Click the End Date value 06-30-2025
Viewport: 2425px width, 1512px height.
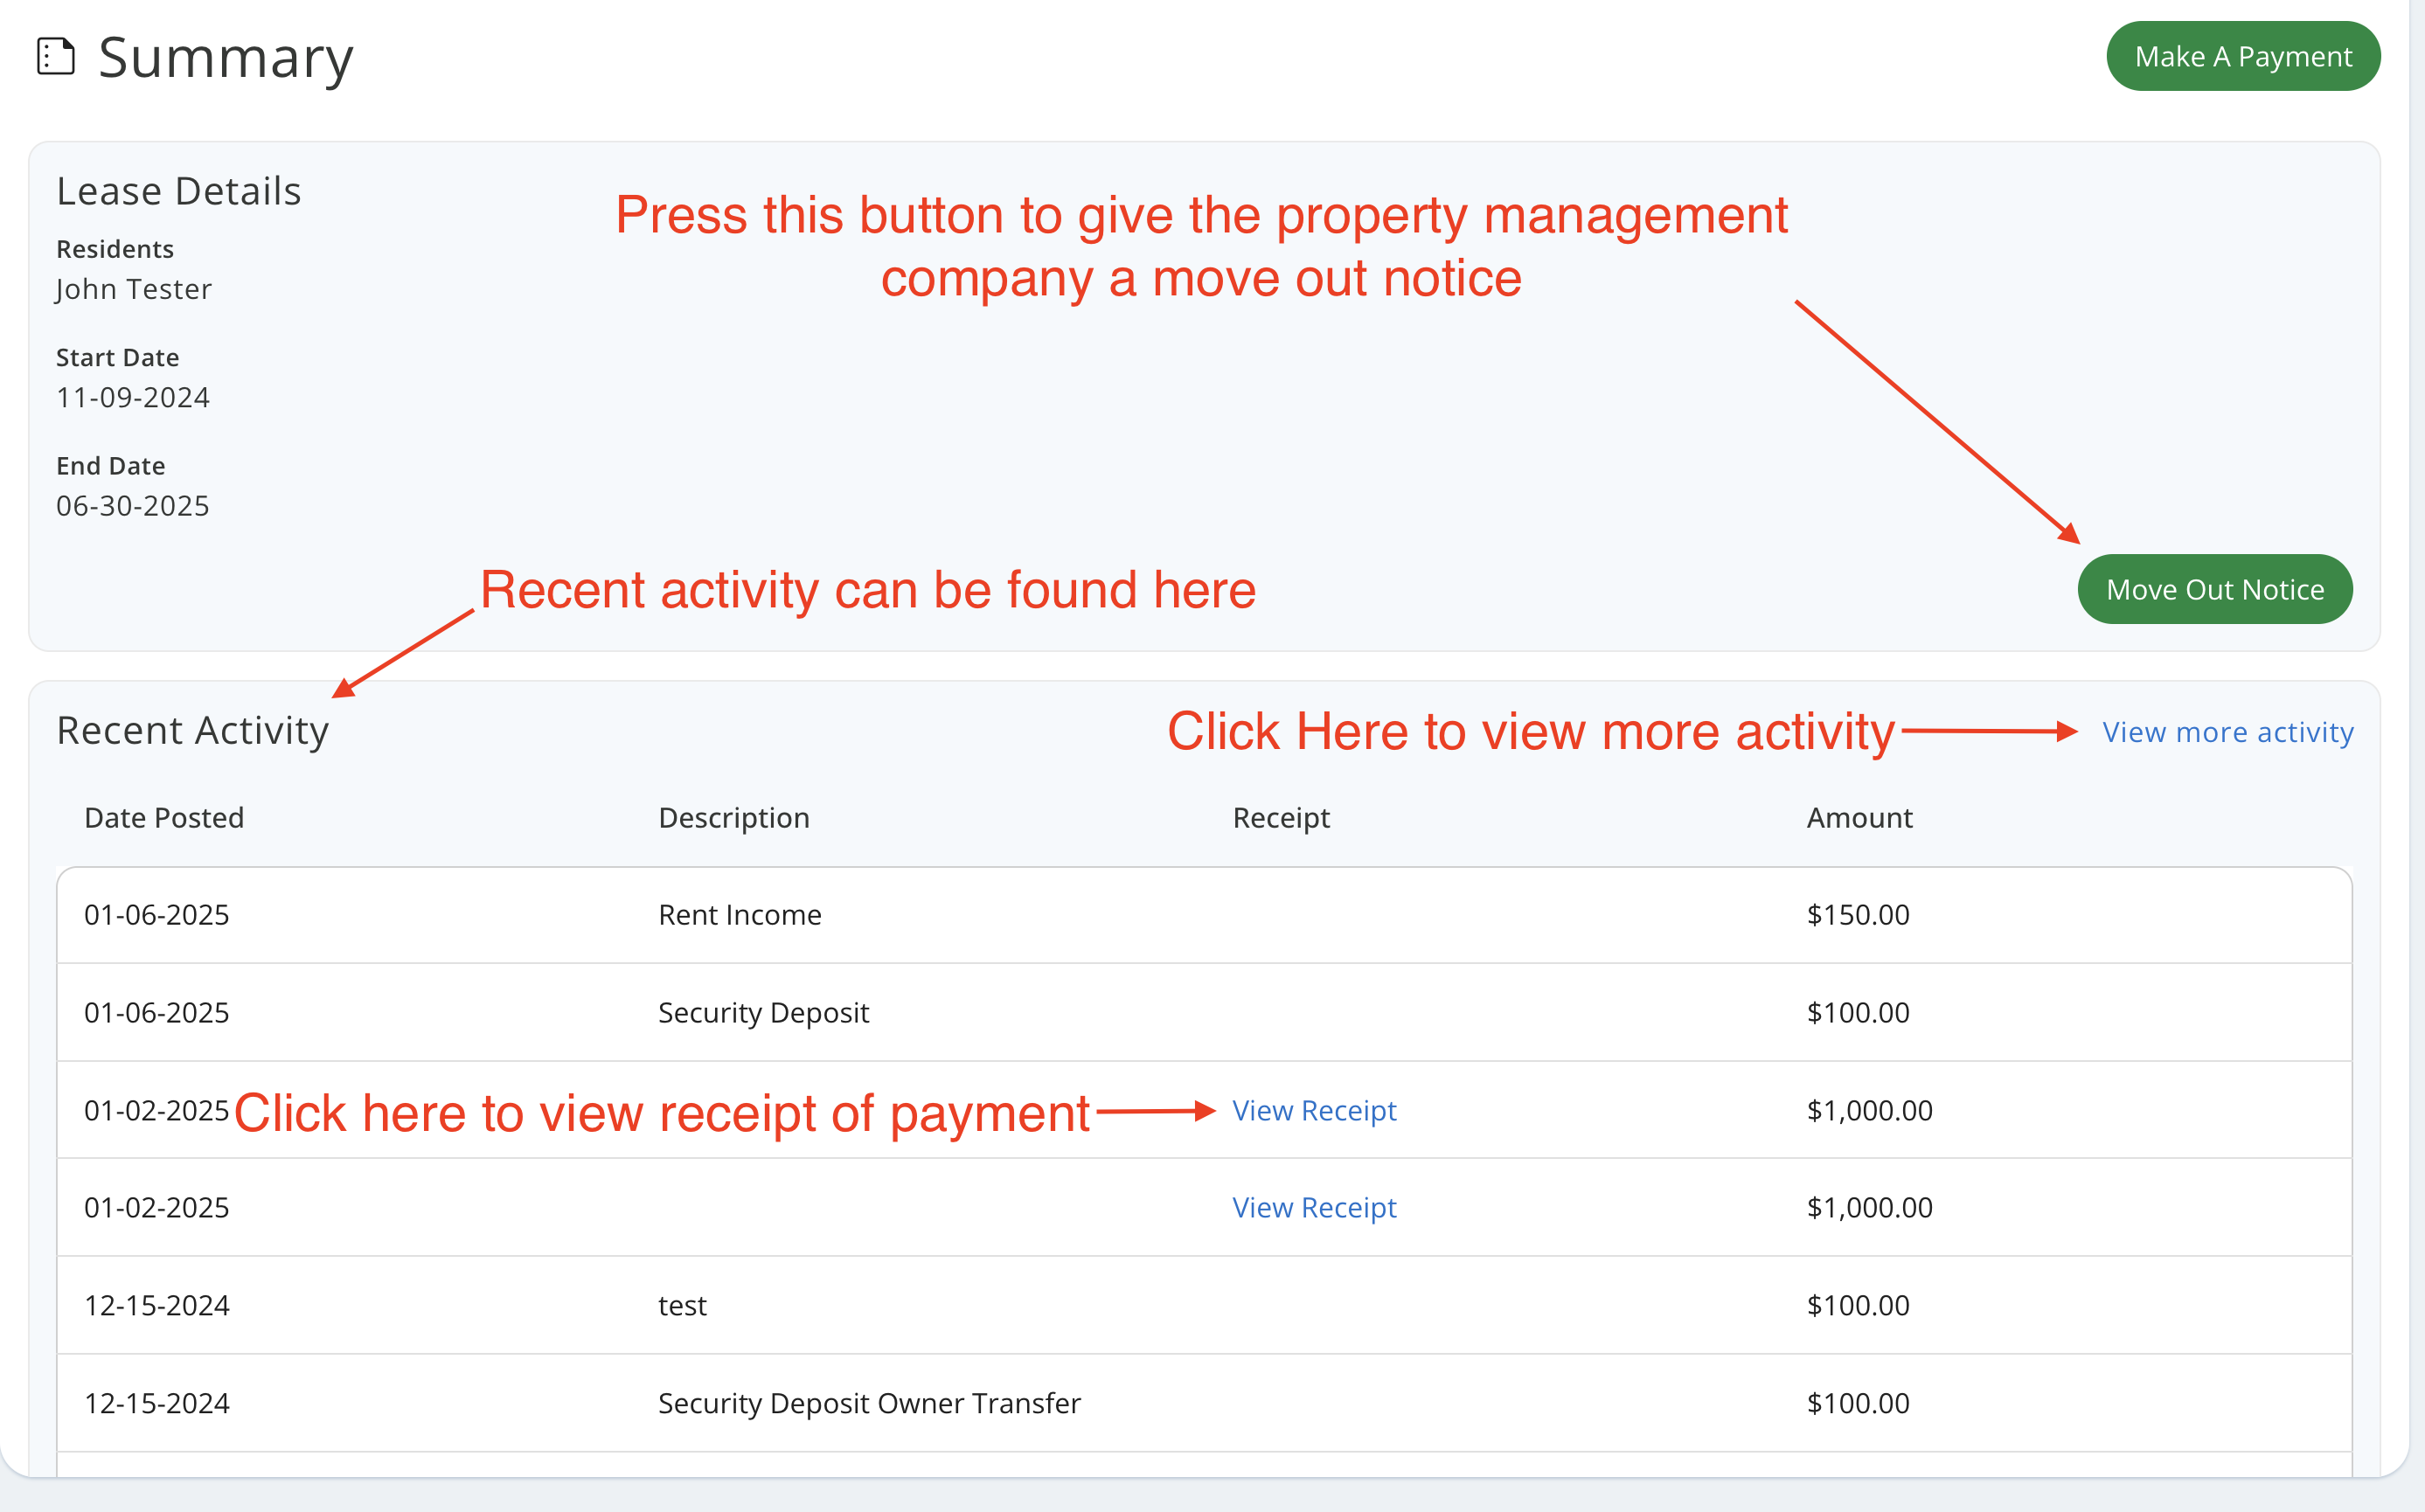click(133, 506)
